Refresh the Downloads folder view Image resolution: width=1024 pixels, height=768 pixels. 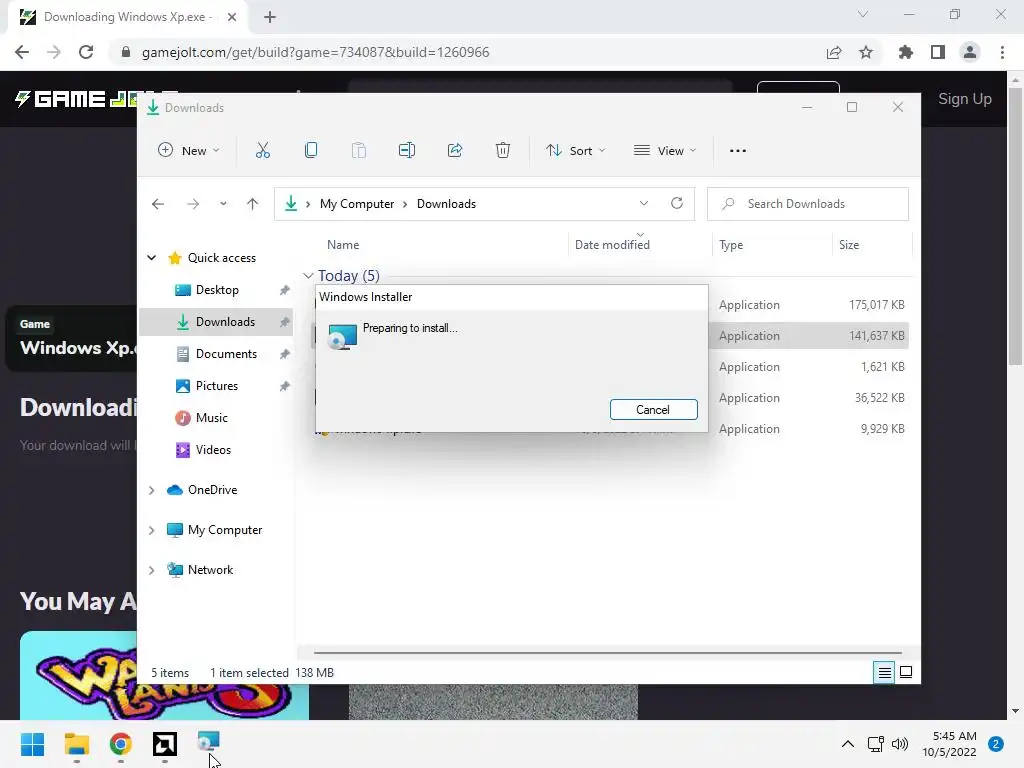[x=677, y=203]
